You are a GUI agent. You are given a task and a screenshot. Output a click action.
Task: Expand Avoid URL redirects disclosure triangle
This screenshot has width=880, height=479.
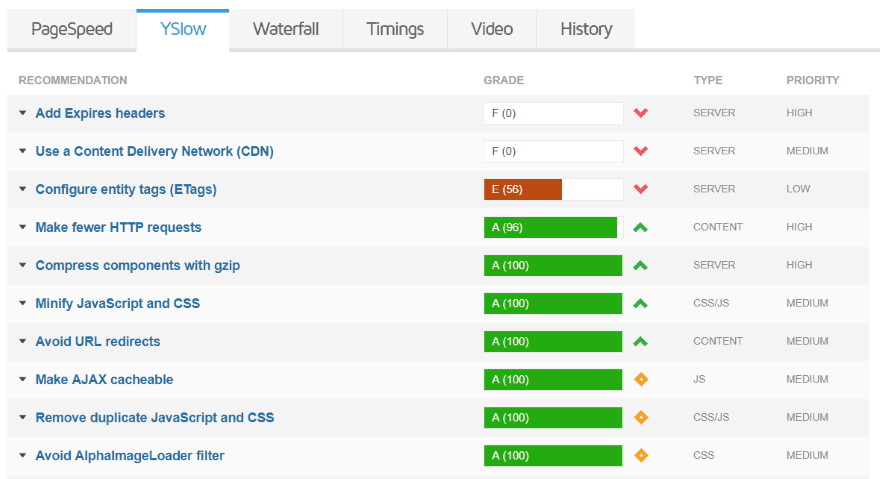click(x=22, y=341)
